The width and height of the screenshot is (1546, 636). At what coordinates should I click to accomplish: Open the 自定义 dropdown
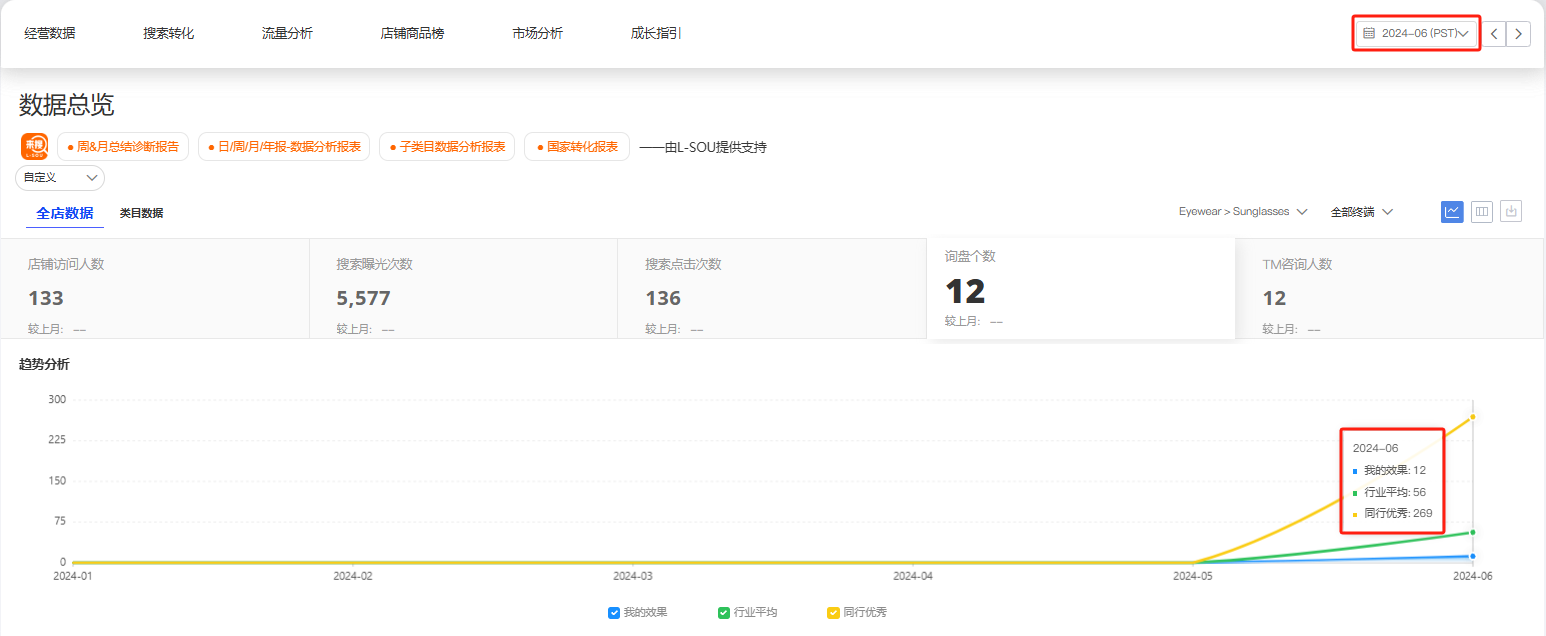click(60, 177)
